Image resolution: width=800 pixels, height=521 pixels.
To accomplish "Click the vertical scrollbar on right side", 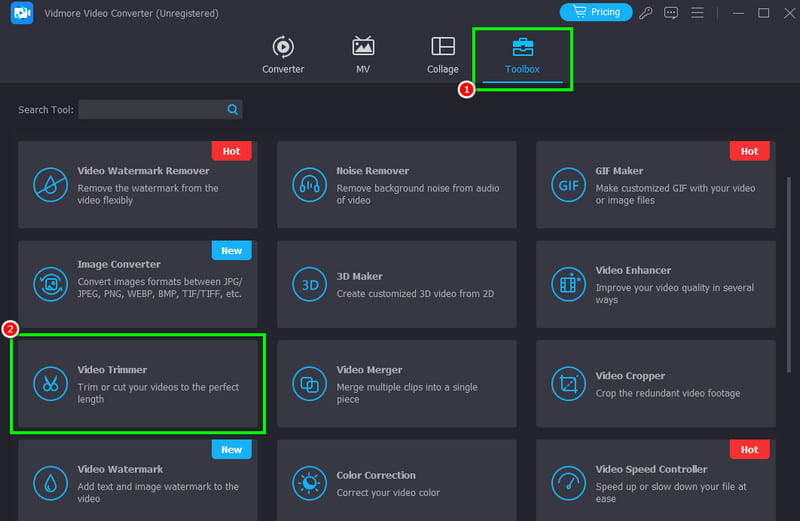I will [x=789, y=275].
